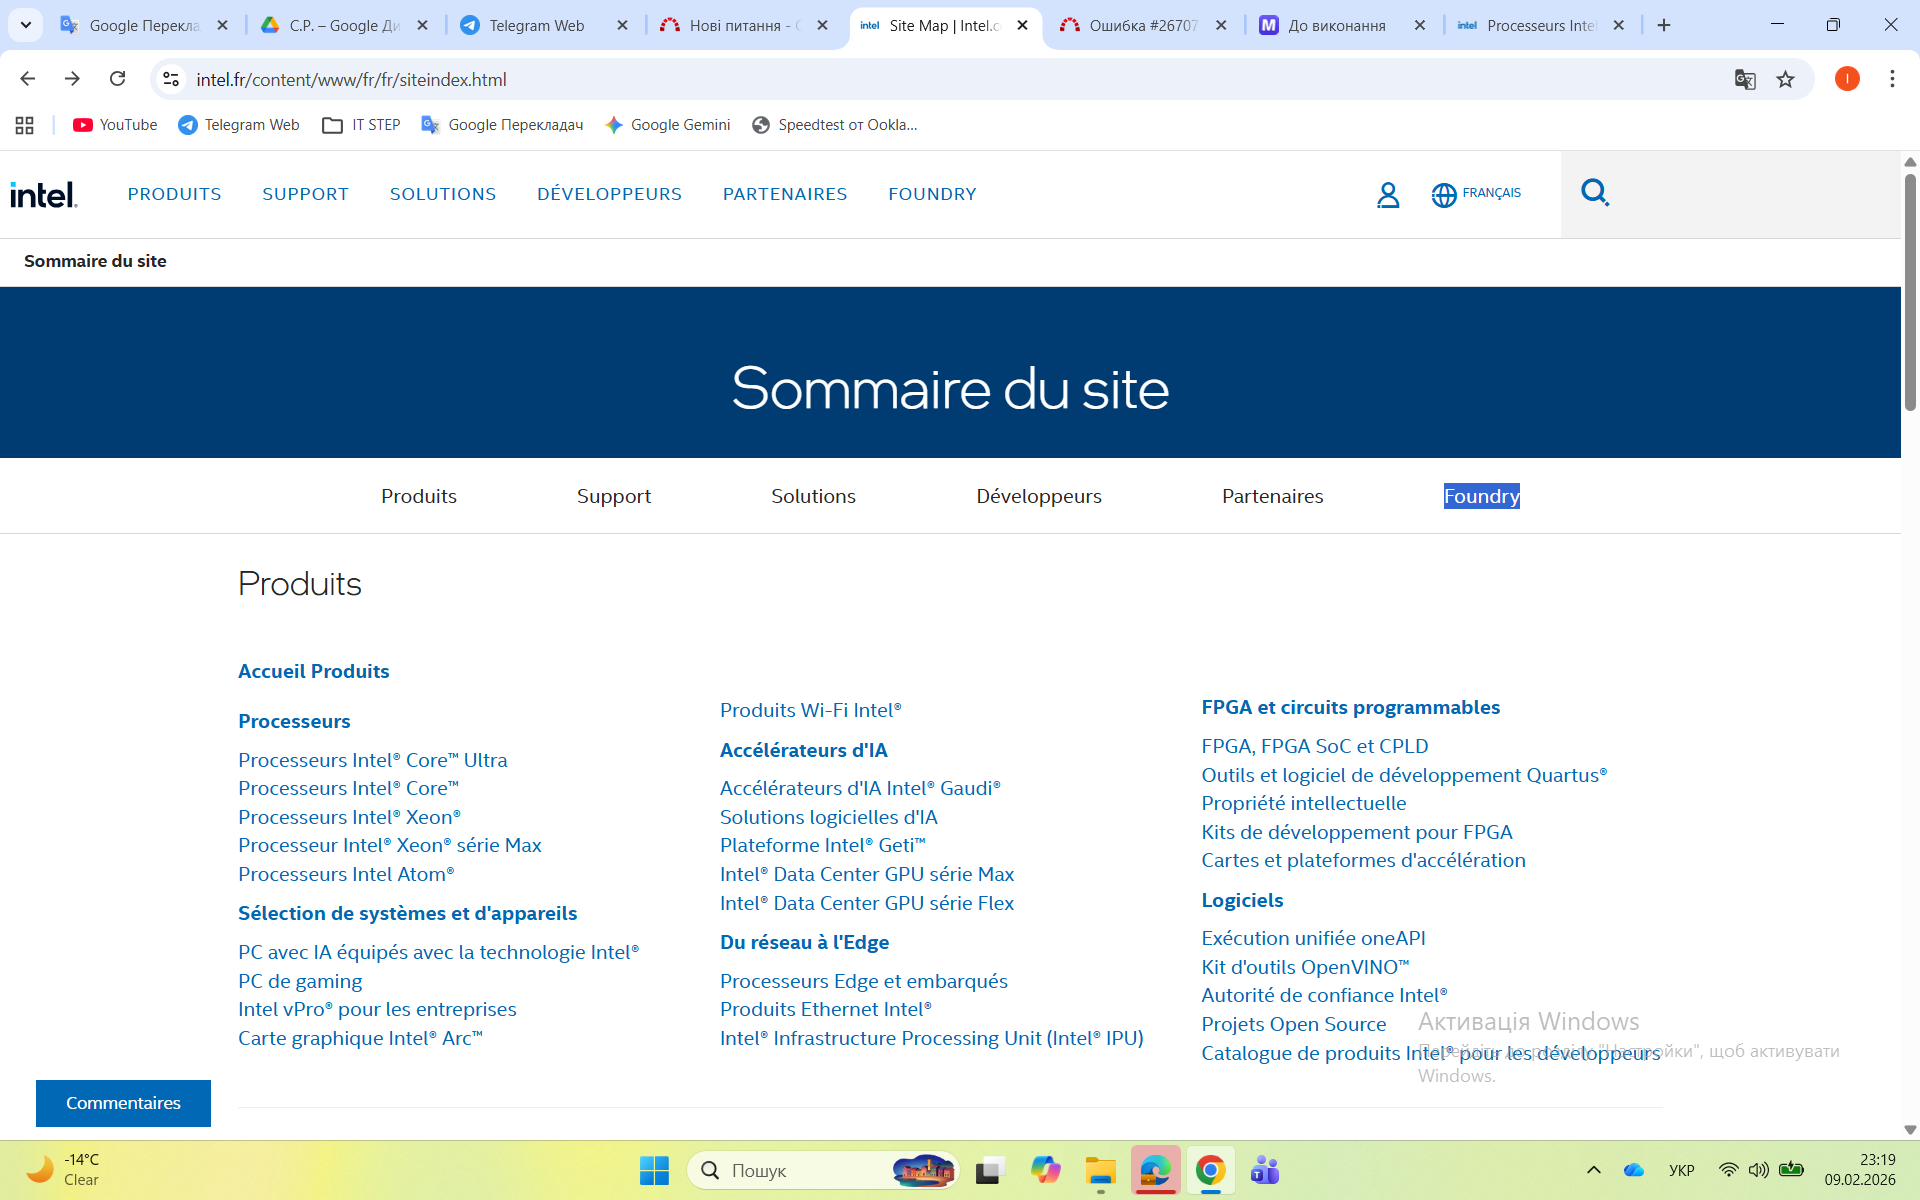
Task: Bookmark this page with the star icon
Action: tap(1785, 80)
